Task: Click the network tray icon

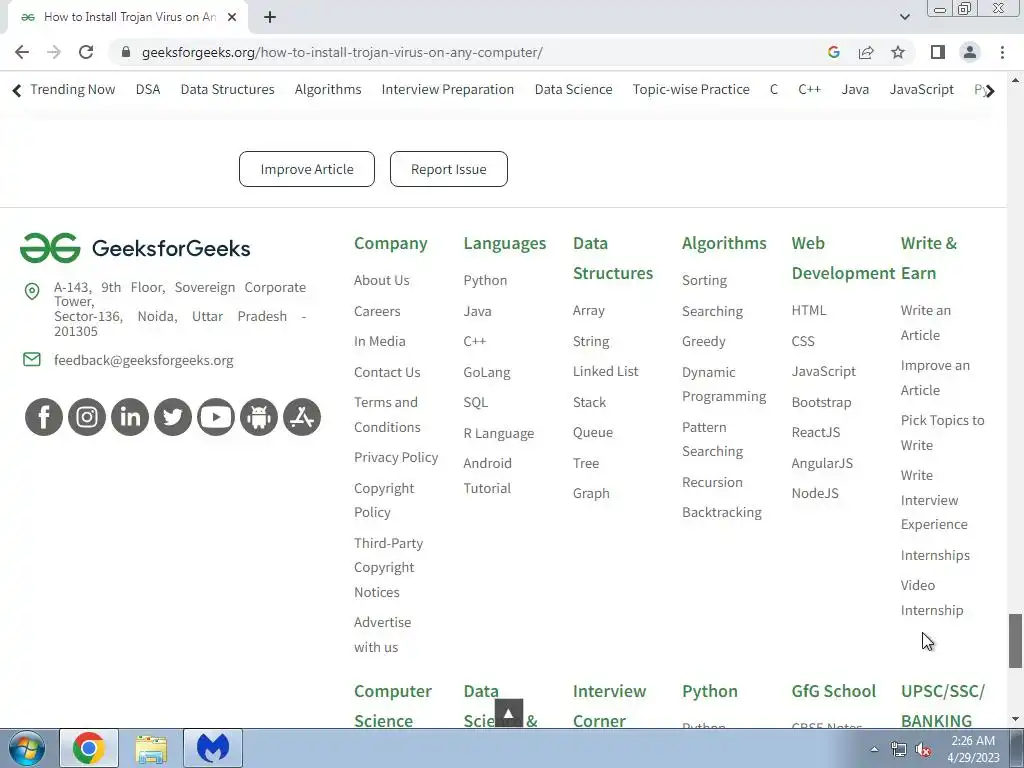Action: [899, 749]
